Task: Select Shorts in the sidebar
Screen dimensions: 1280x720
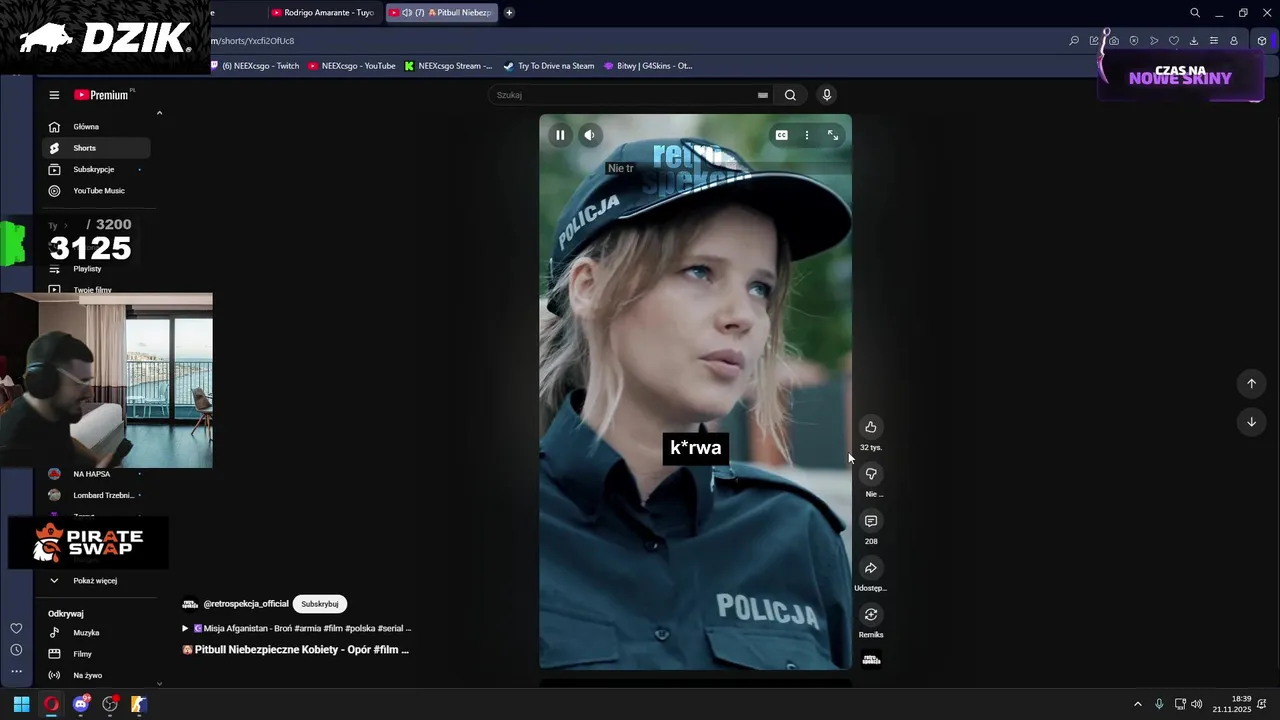Action: 96,148
